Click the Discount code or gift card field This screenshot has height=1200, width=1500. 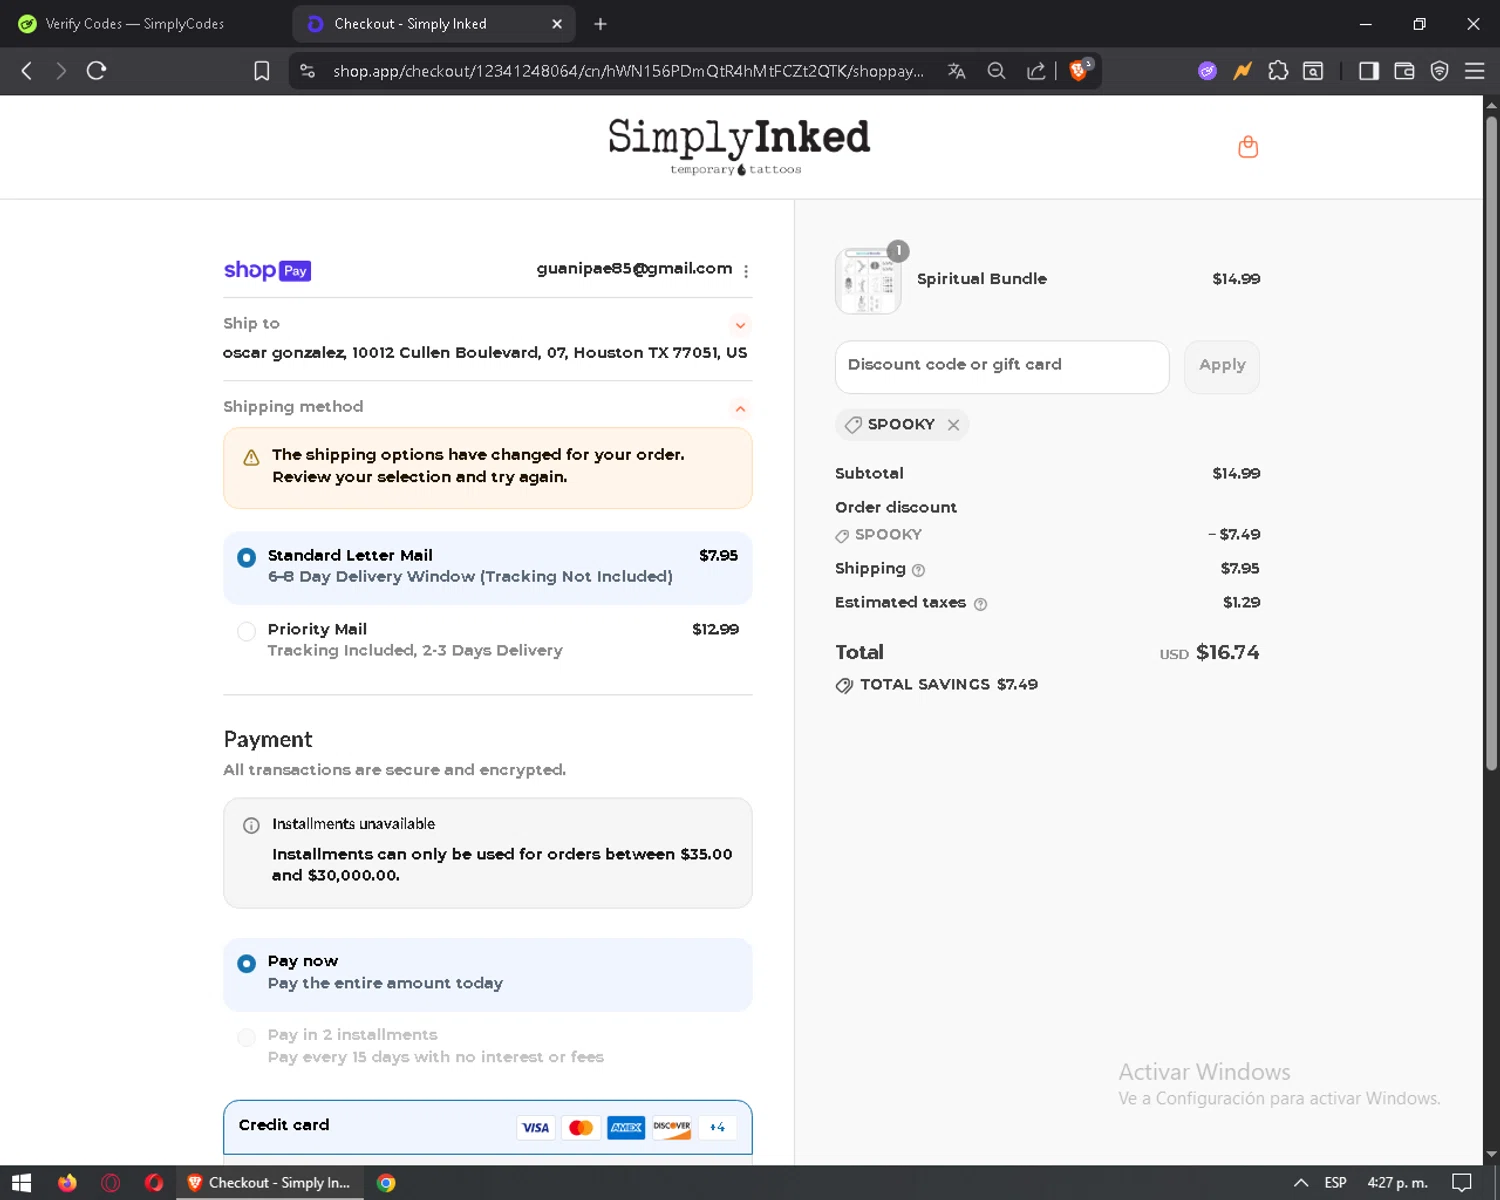point(1002,366)
